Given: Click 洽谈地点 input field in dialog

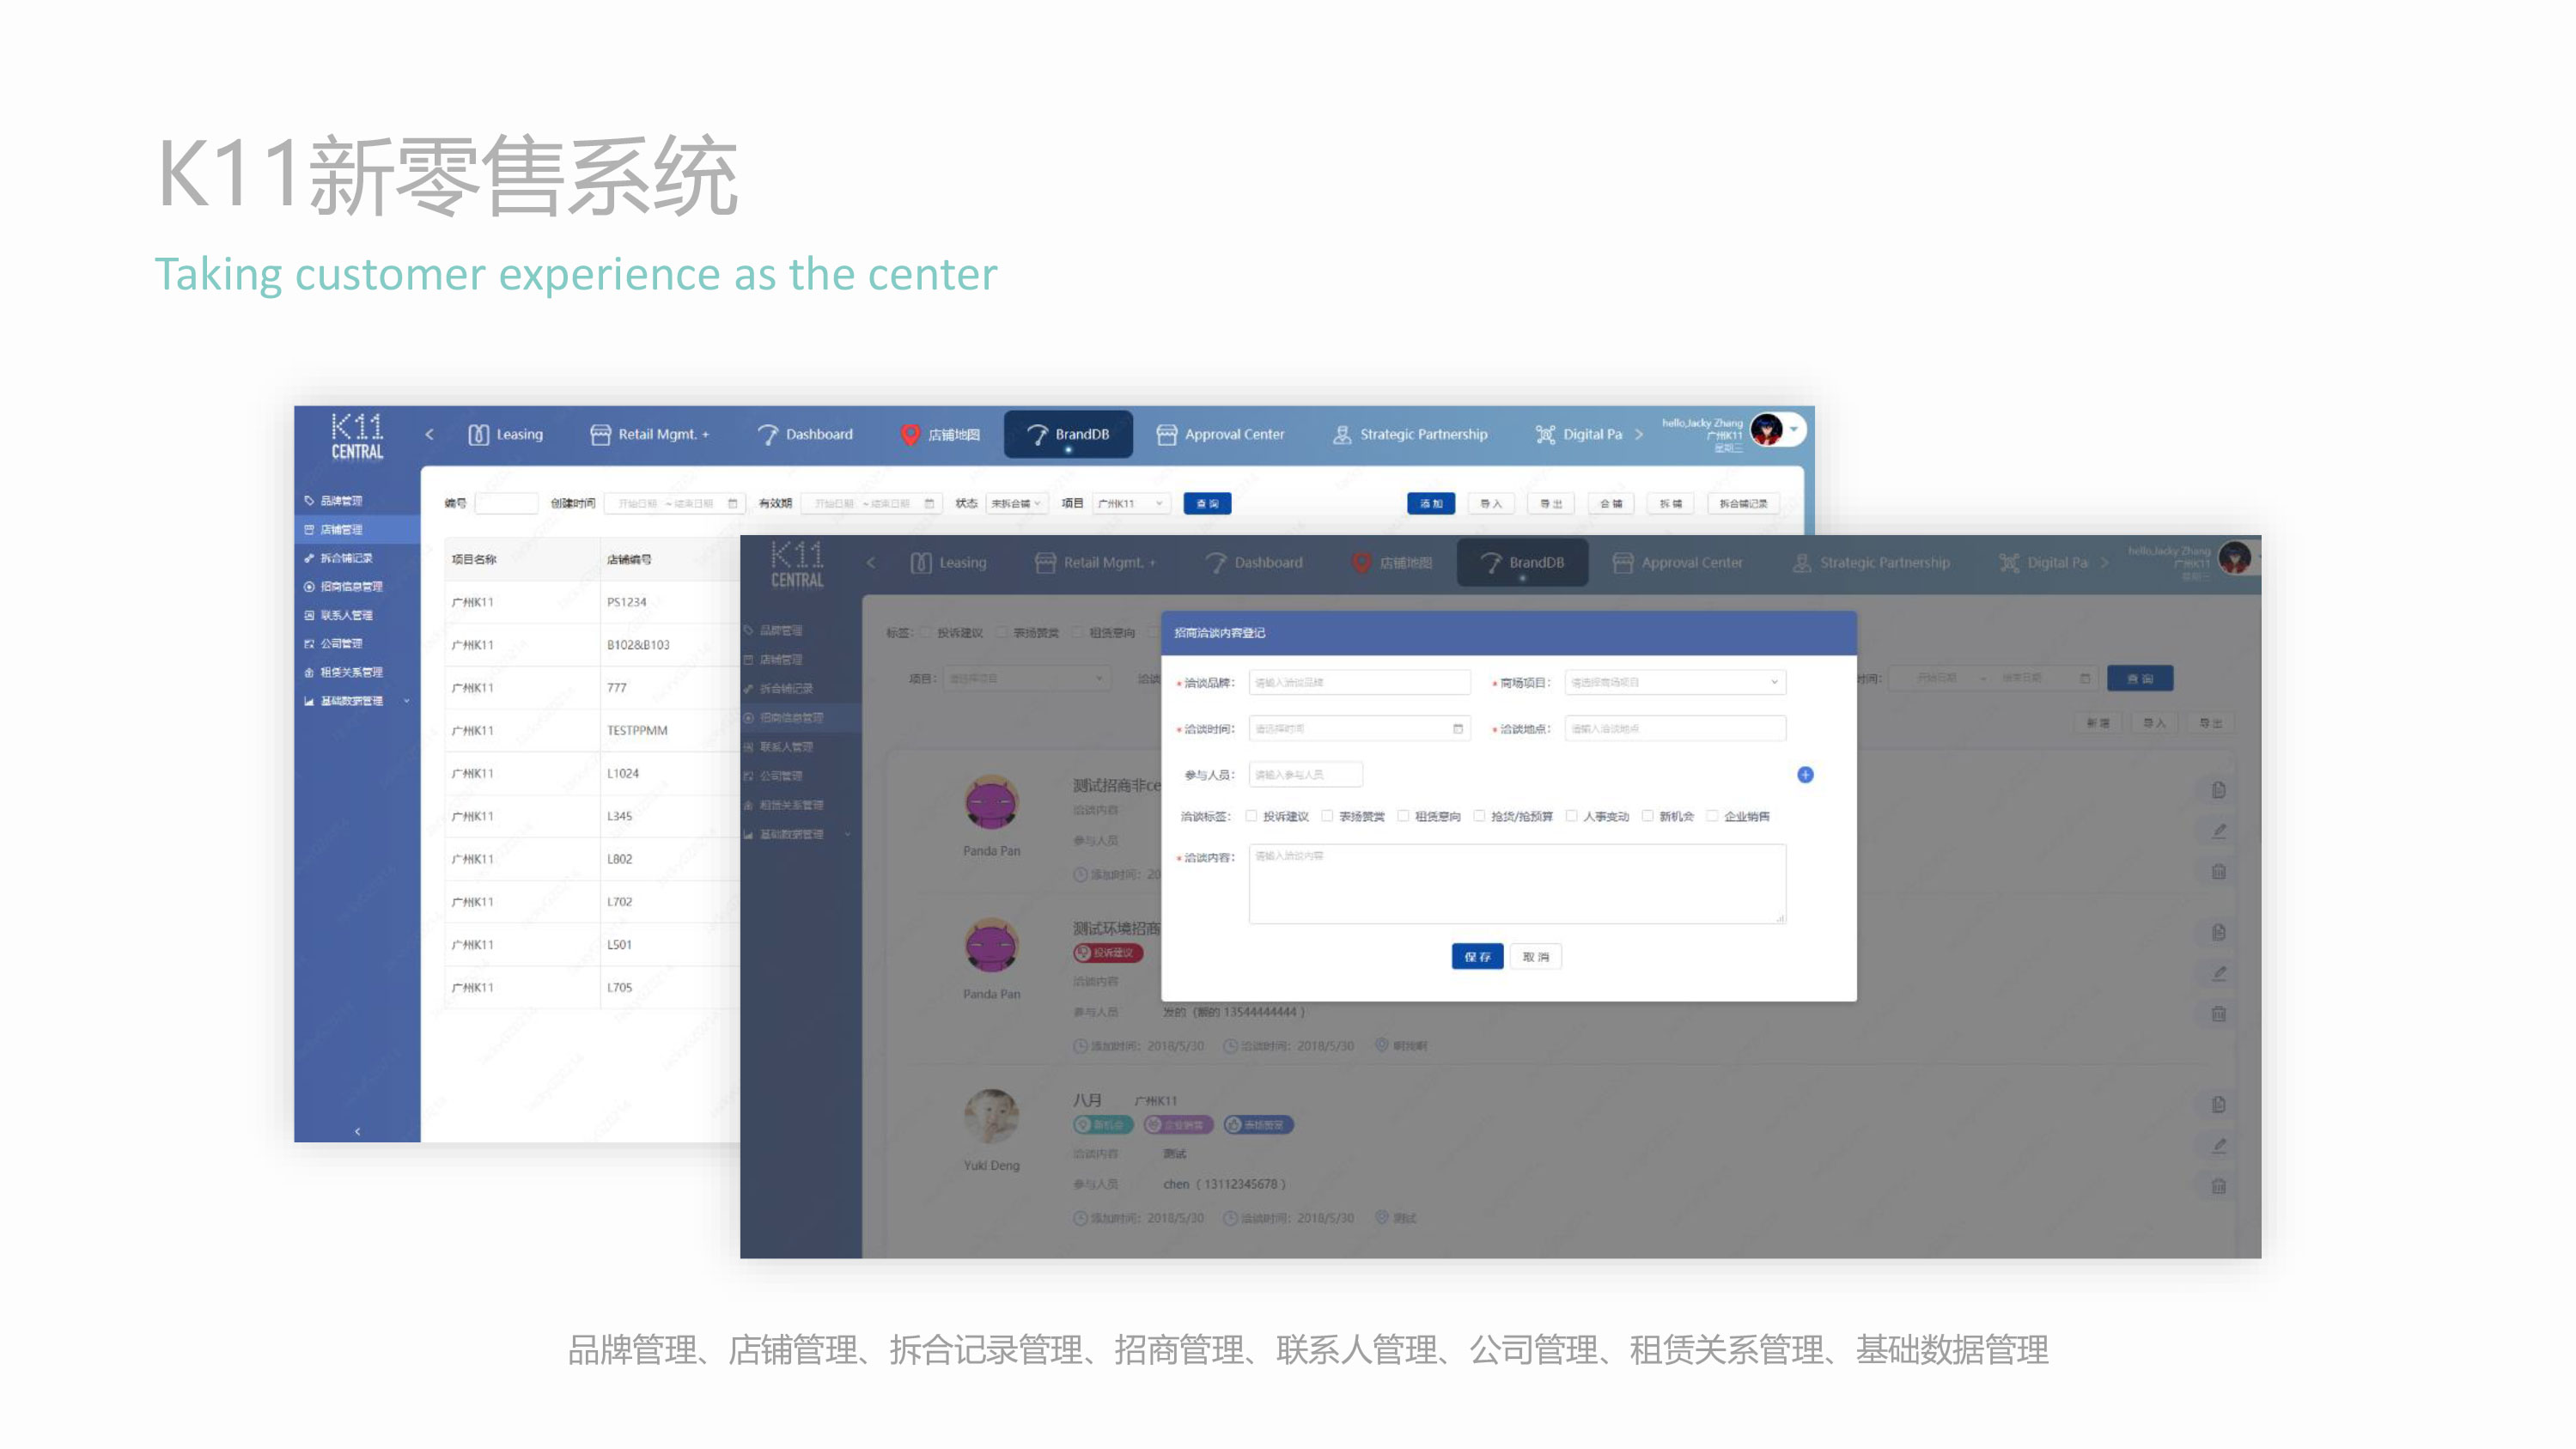Looking at the screenshot, I should [x=1675, y=728].
